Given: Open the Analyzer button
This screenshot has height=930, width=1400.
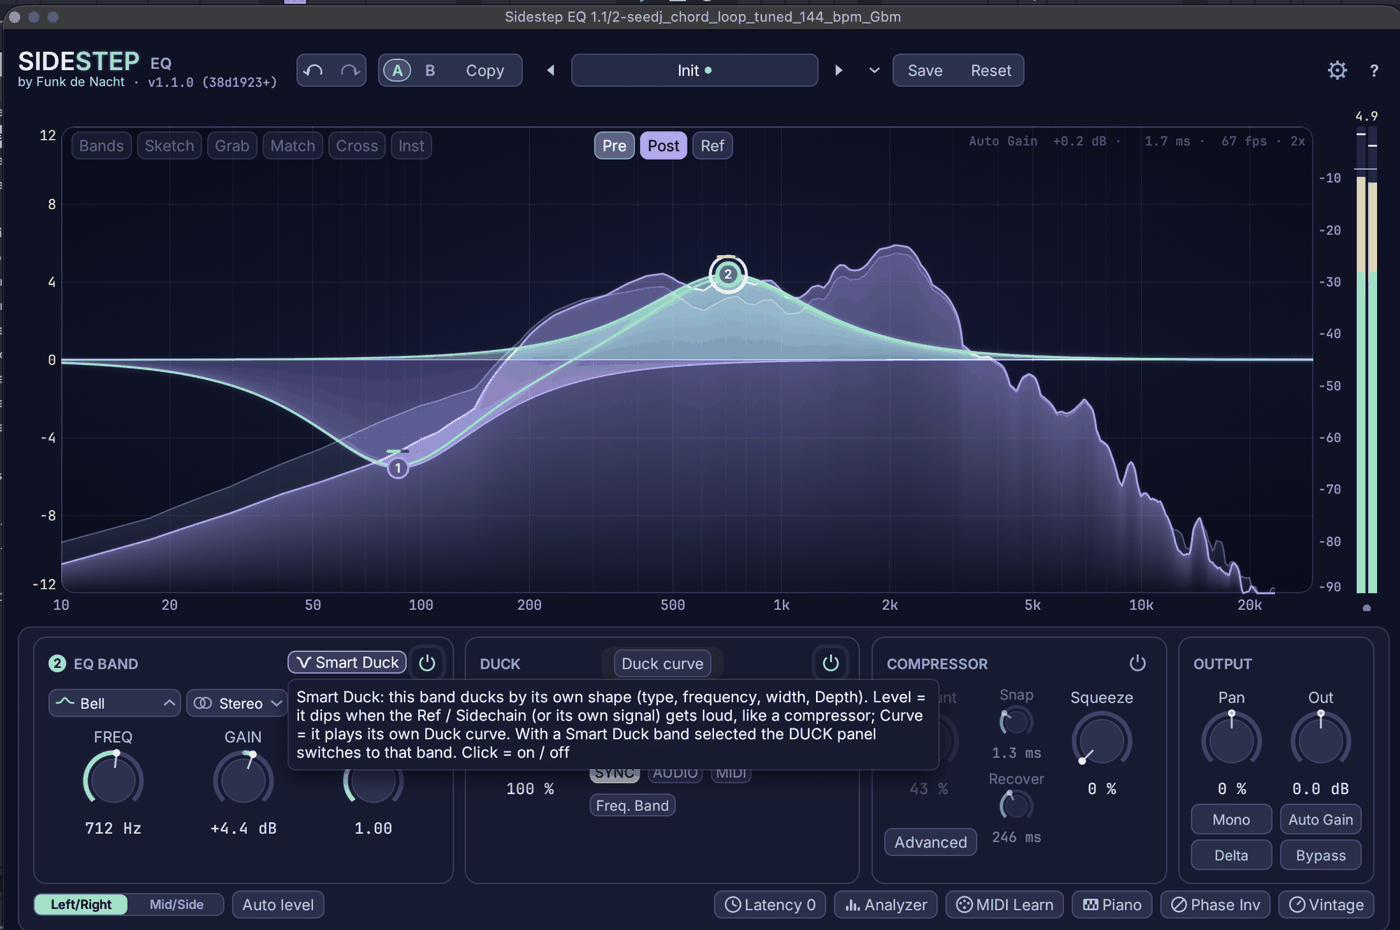Looking at the screenshot, I should 886,904.
